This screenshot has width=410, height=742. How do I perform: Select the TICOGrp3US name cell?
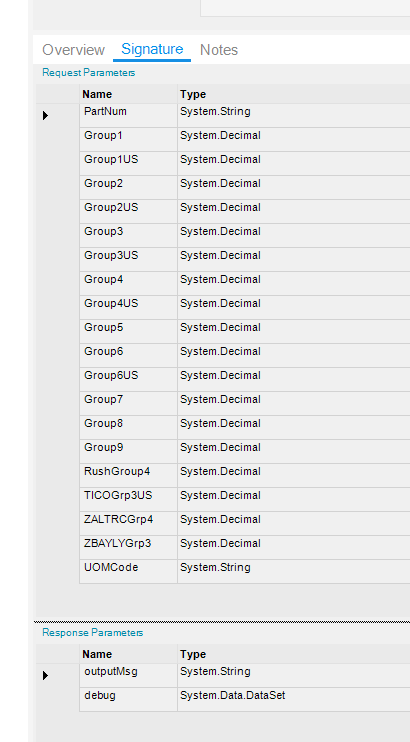click(128, 499)
